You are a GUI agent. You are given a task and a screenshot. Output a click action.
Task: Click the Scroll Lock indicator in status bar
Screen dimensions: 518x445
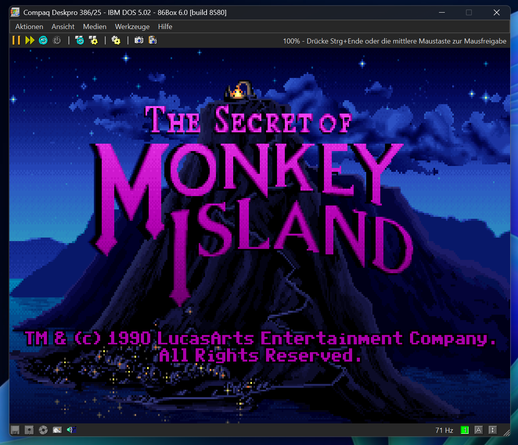click(x=492, y=430)
